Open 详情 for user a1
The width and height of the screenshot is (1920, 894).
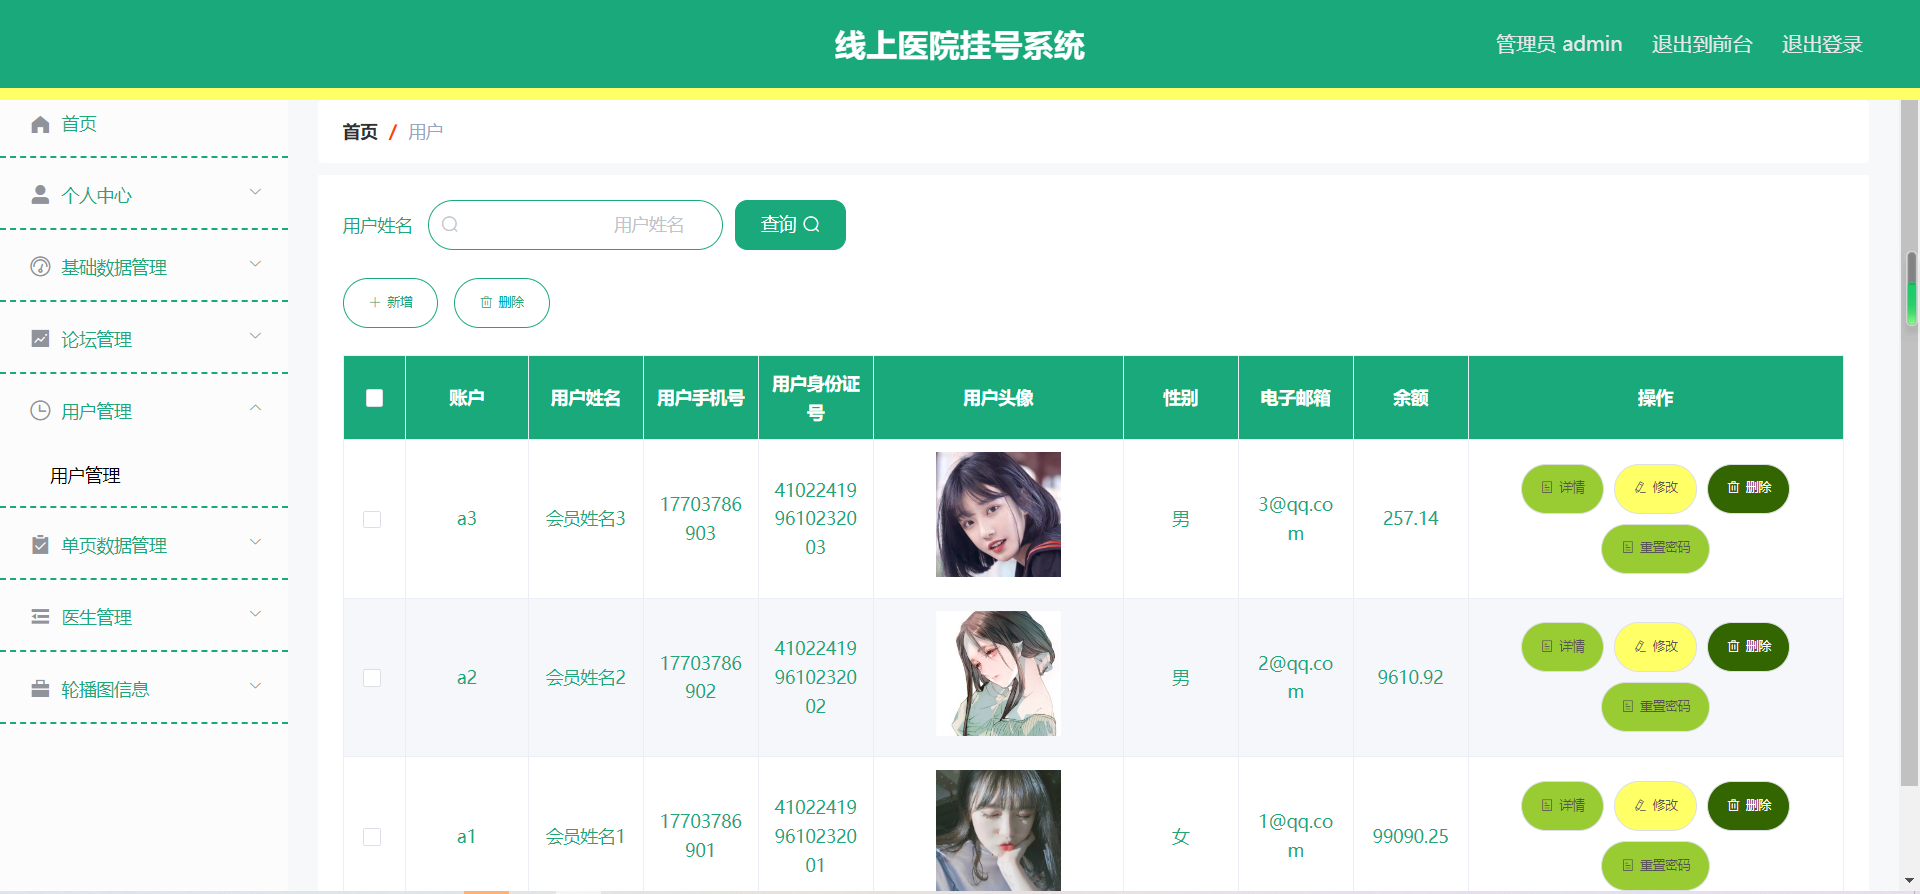point(1562,806)
